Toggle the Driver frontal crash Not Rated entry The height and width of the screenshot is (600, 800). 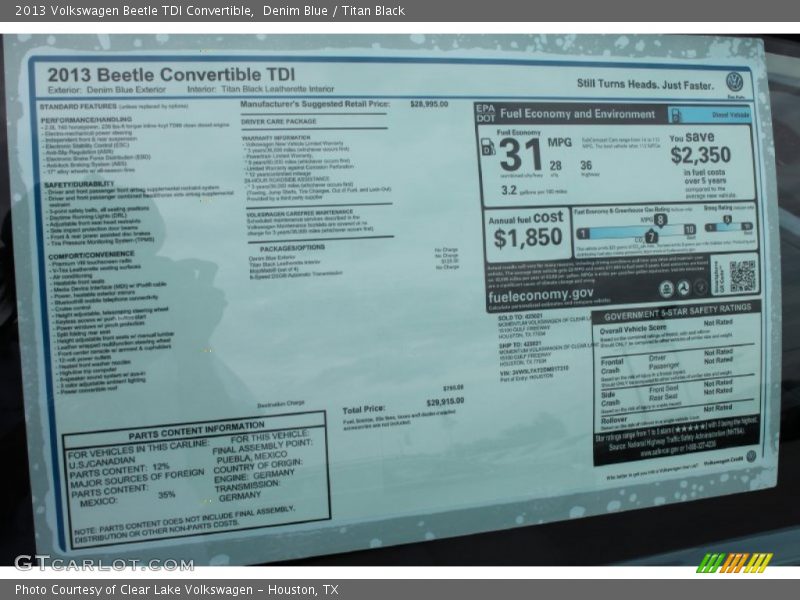coord(717,353)
